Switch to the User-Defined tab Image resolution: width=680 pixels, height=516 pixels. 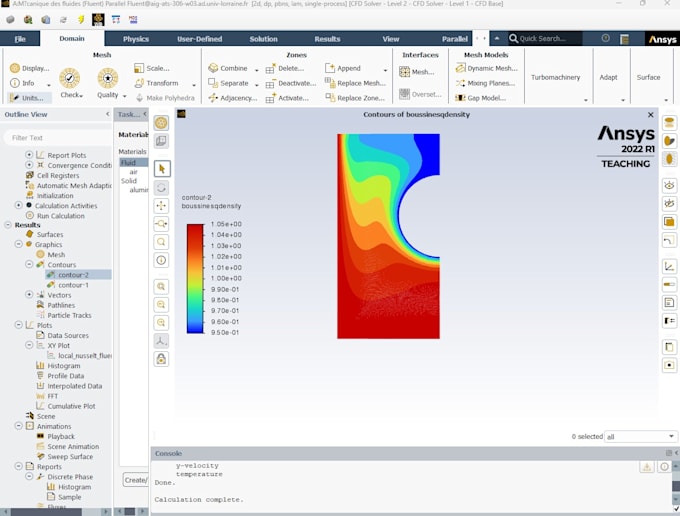pos(199,39)
